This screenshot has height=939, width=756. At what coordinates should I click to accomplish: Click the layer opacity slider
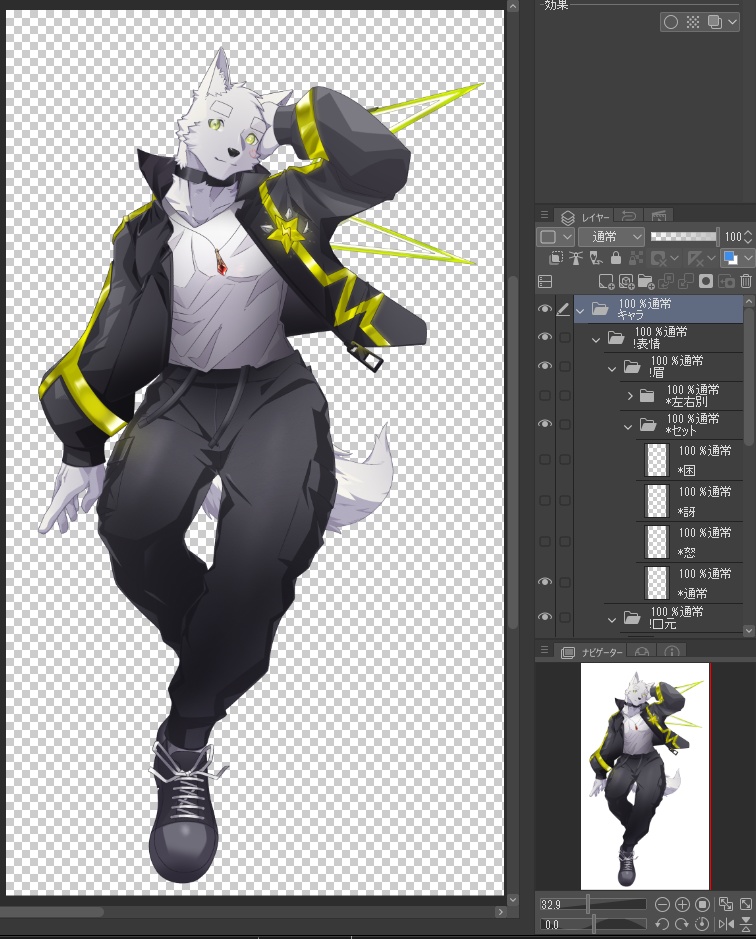[684, 237]
